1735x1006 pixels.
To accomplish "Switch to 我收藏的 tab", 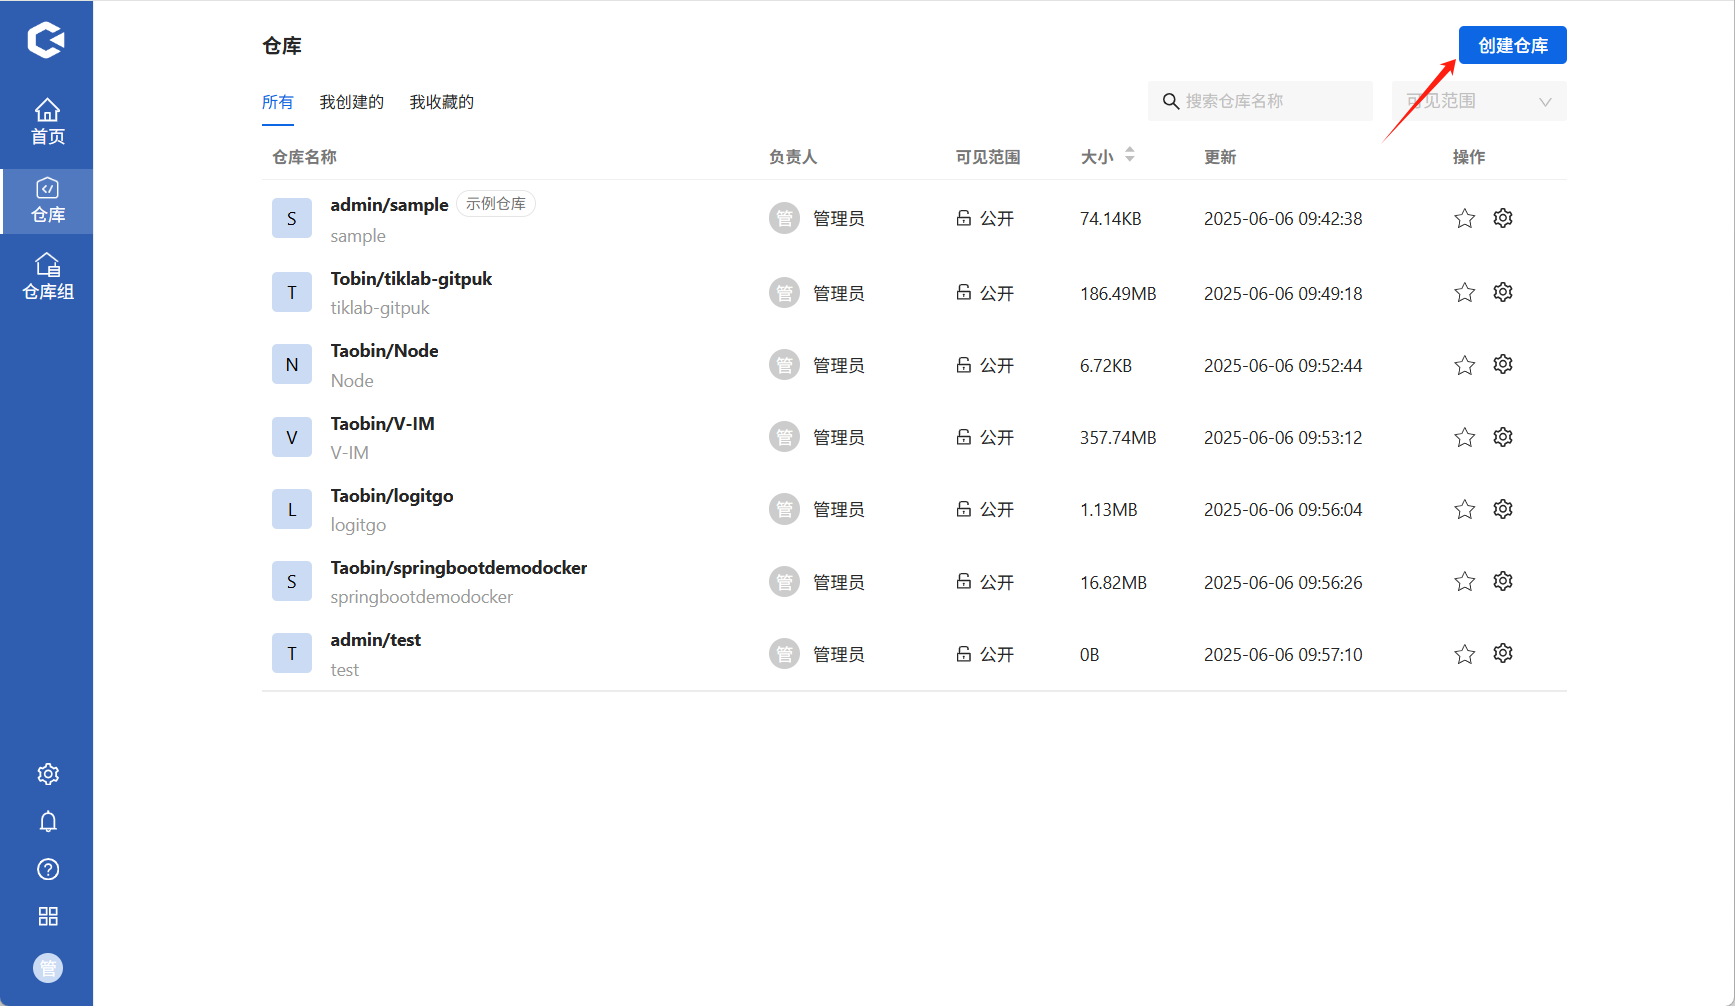I will pos(442,102).
